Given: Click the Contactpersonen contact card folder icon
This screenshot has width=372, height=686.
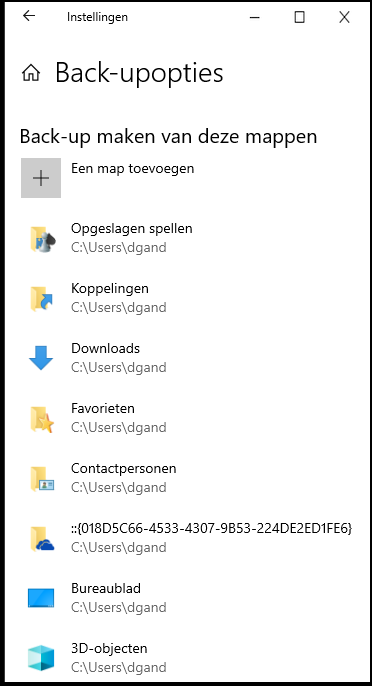Looking at the screenshot, I should tap(42, 480).
